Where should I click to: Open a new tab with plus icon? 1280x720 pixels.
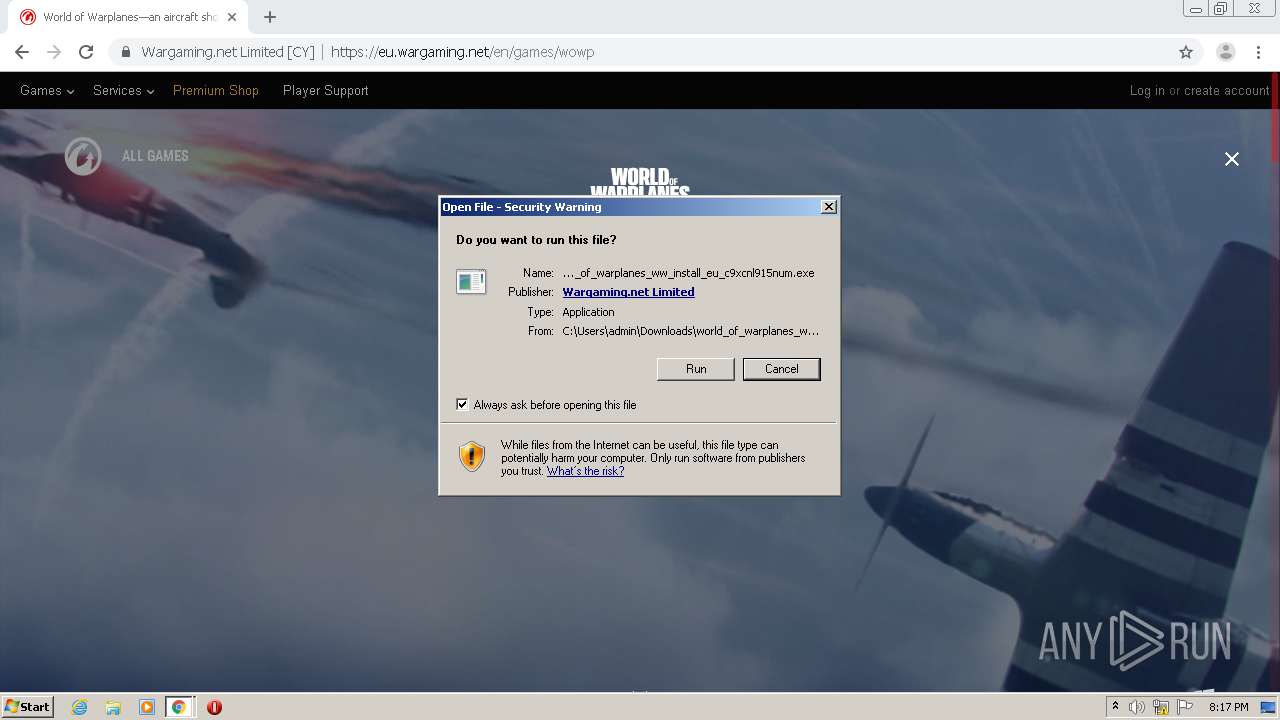[270, 17]
